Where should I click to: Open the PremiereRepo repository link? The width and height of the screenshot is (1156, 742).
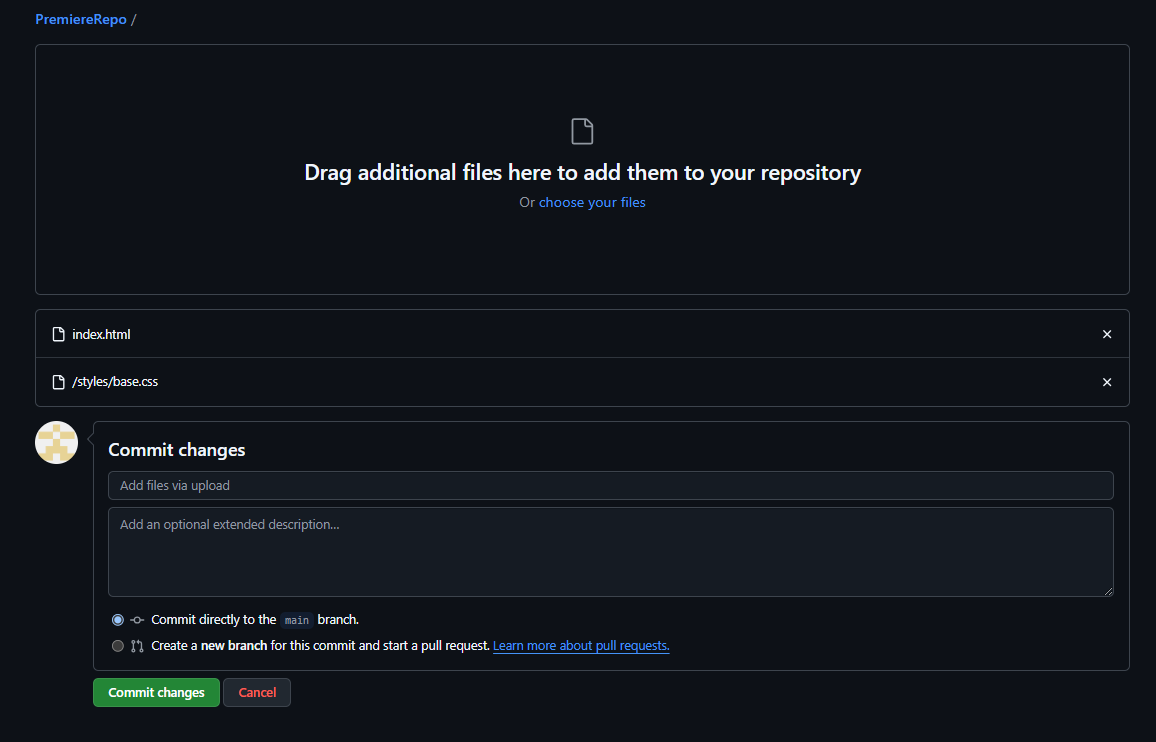tap(80, 18)
